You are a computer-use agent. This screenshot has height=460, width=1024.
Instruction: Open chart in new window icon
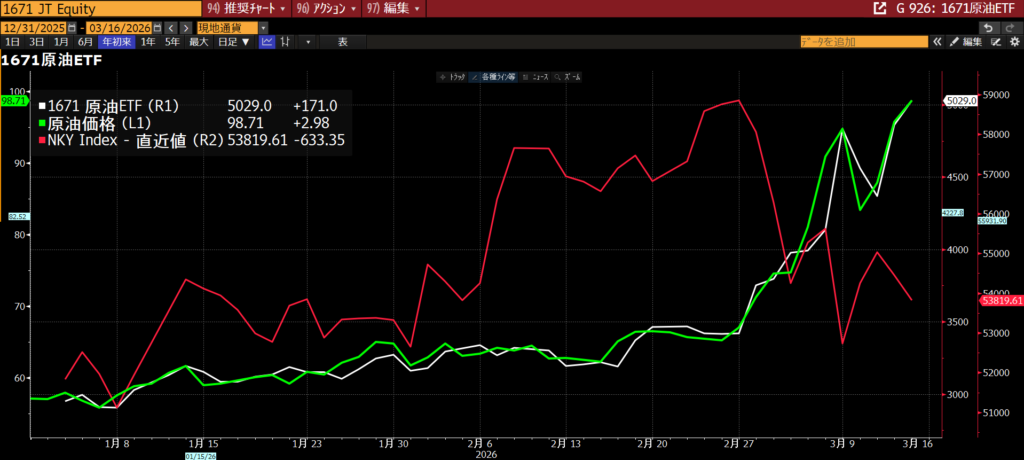[x=879, y=8]
